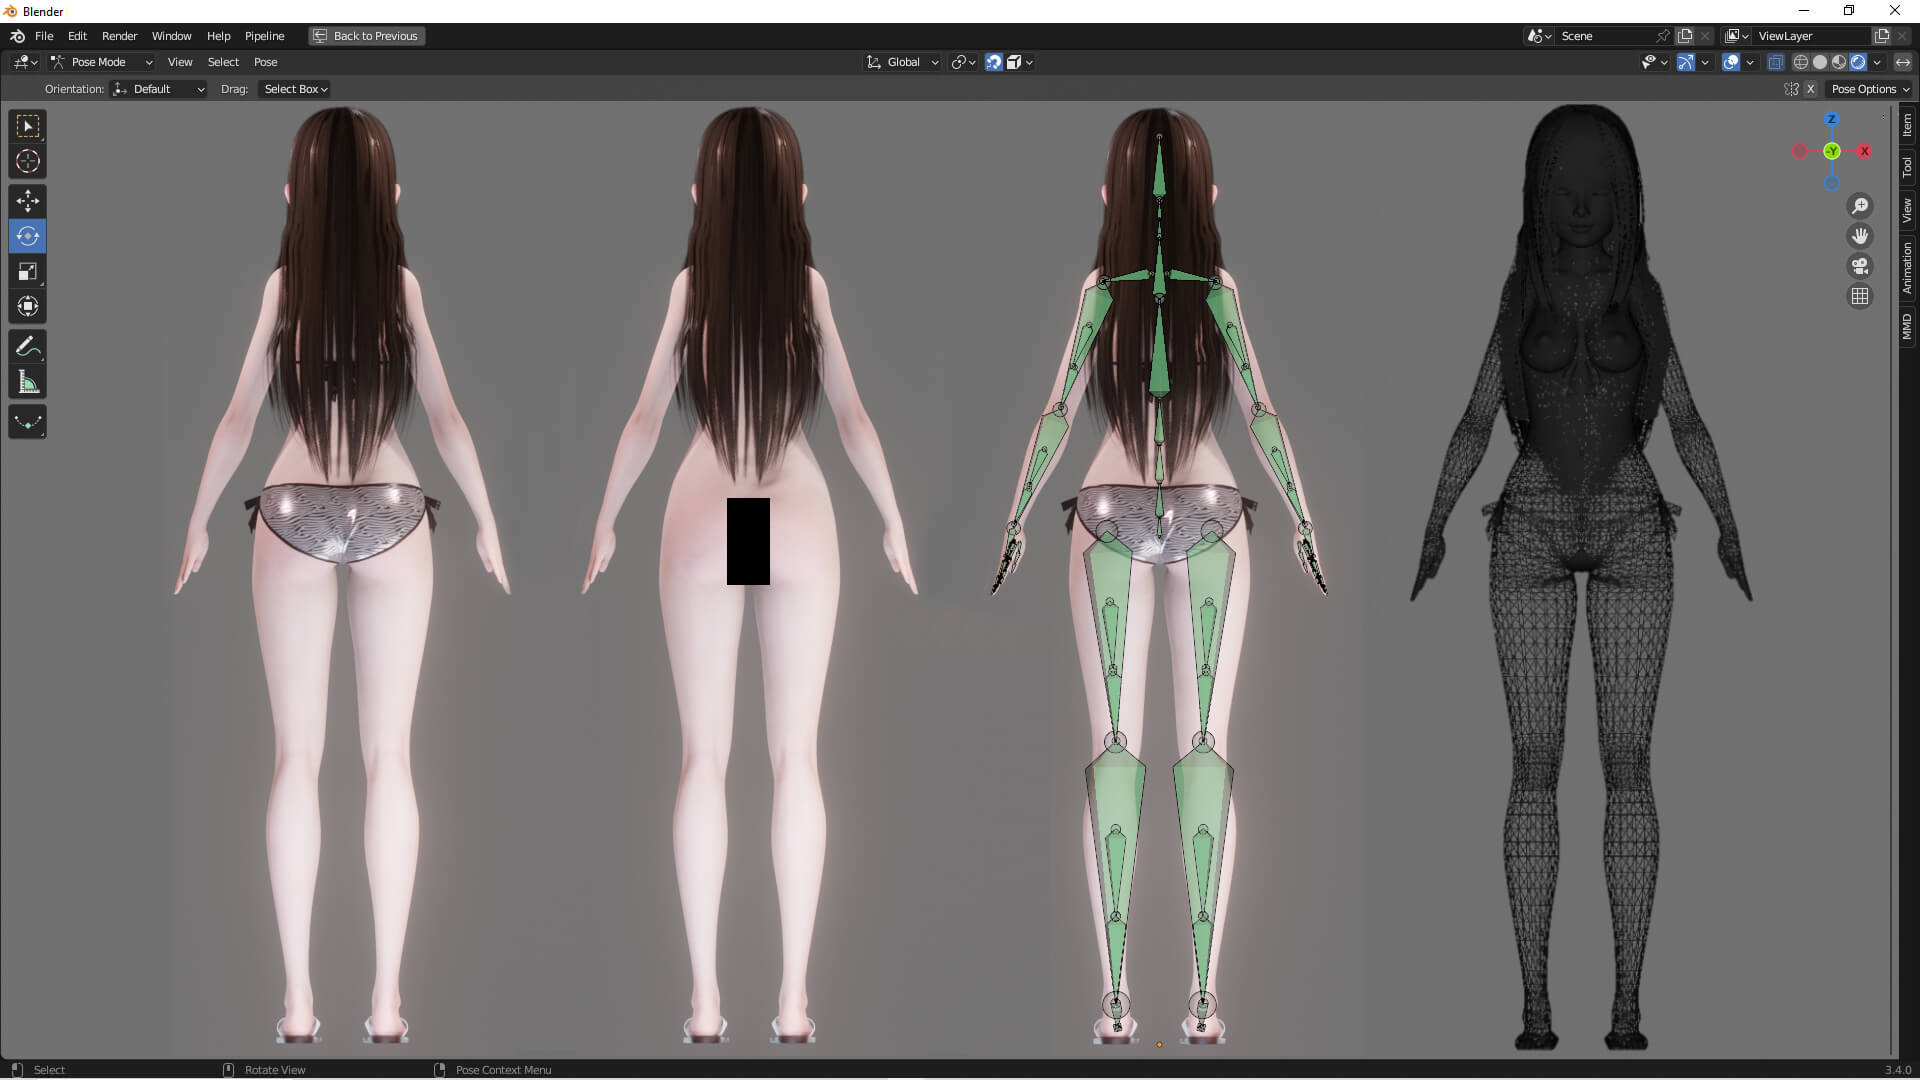Choose the Annotate pencil tool
The width and height of the screenshot is (1920, 1080).
(27, 347)
